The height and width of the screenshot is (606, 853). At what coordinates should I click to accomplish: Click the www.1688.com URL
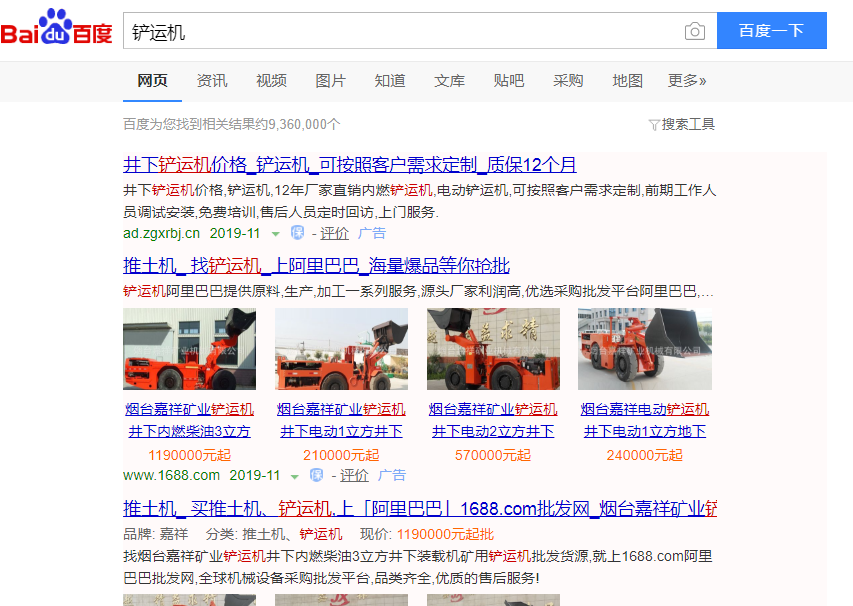point(171,475)
